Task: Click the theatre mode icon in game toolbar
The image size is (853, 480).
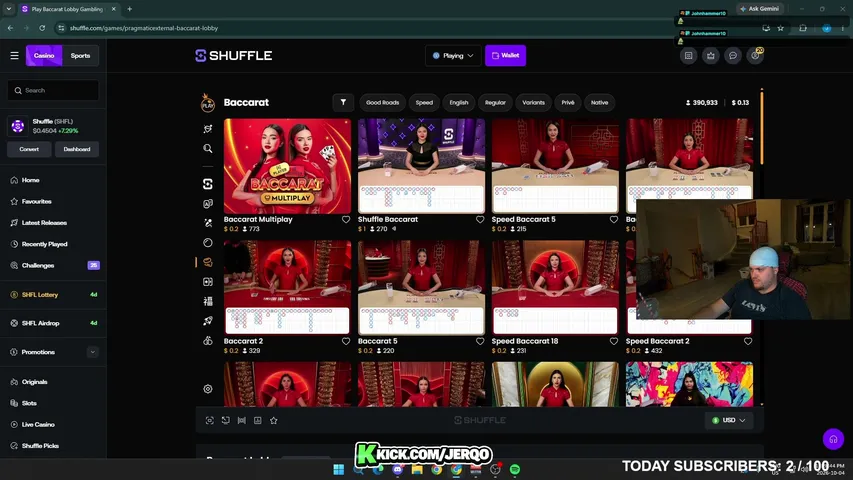Action: click(242, 421)
